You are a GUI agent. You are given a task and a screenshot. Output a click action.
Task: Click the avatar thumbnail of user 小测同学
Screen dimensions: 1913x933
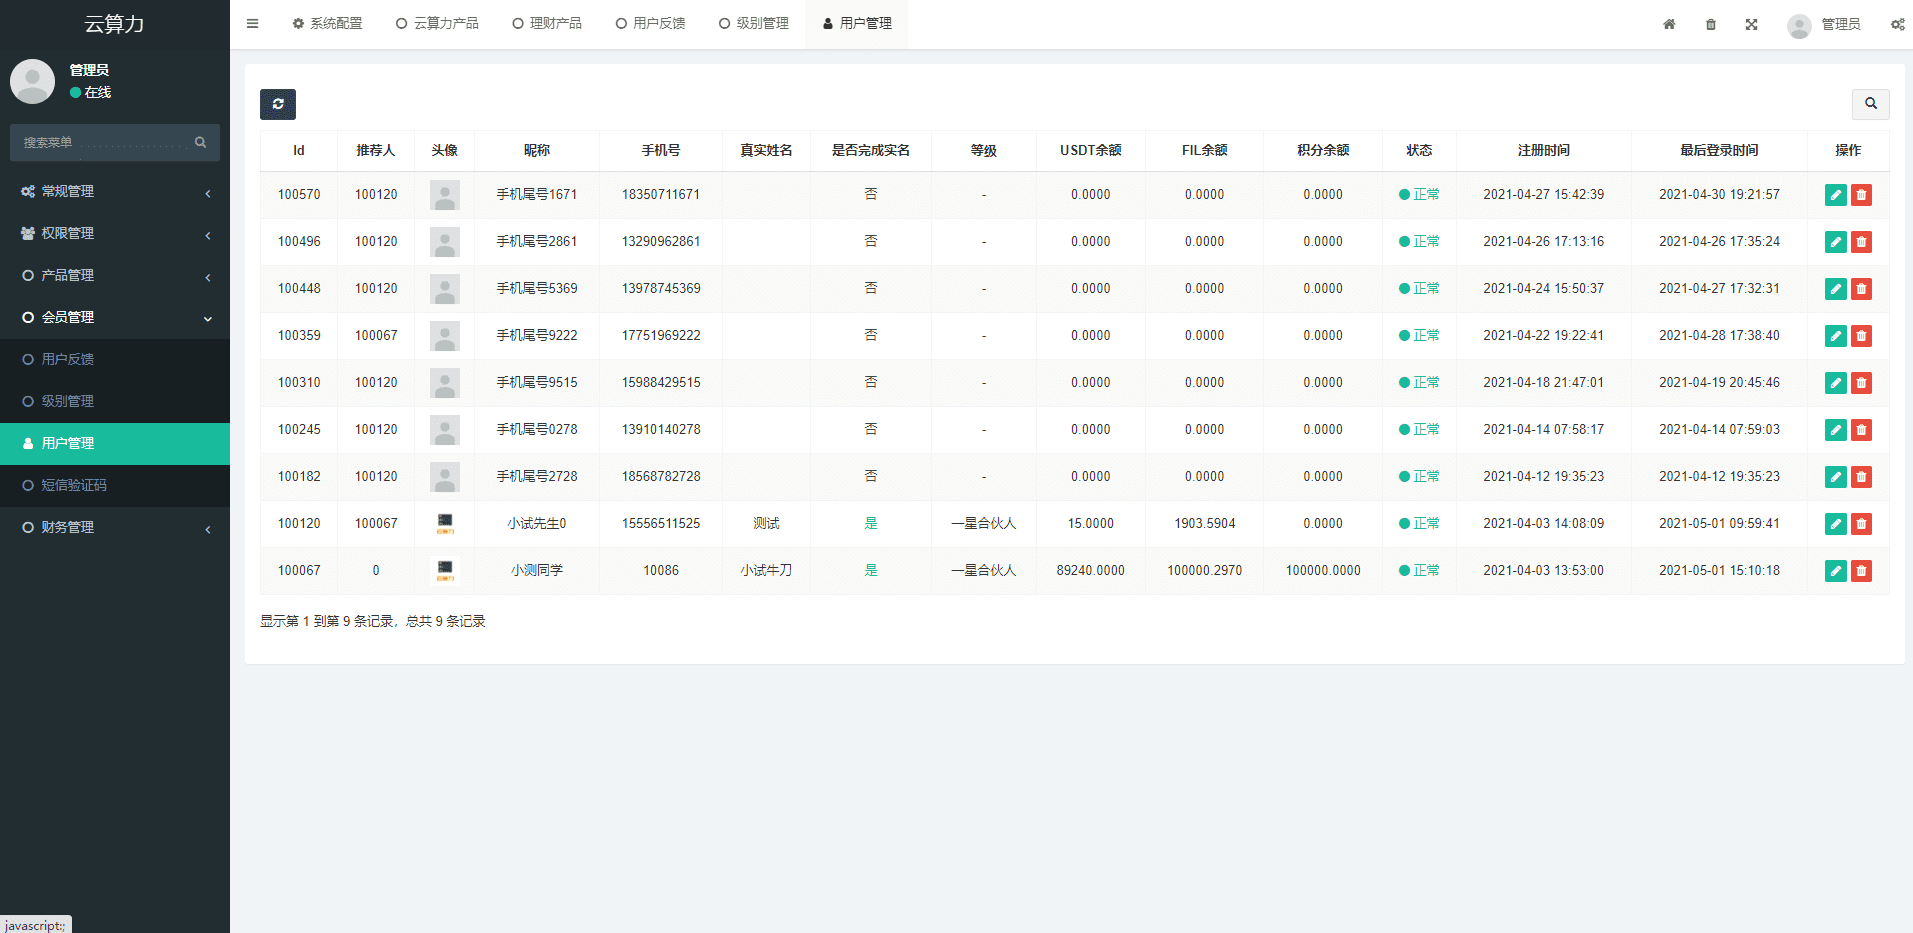pos(445,571)
